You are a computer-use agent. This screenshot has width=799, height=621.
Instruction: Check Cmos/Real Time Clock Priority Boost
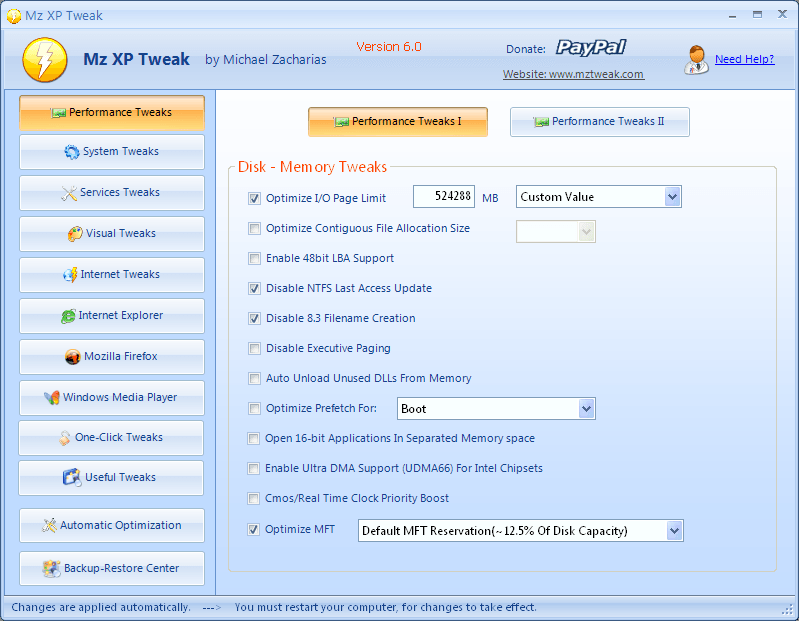253,499
